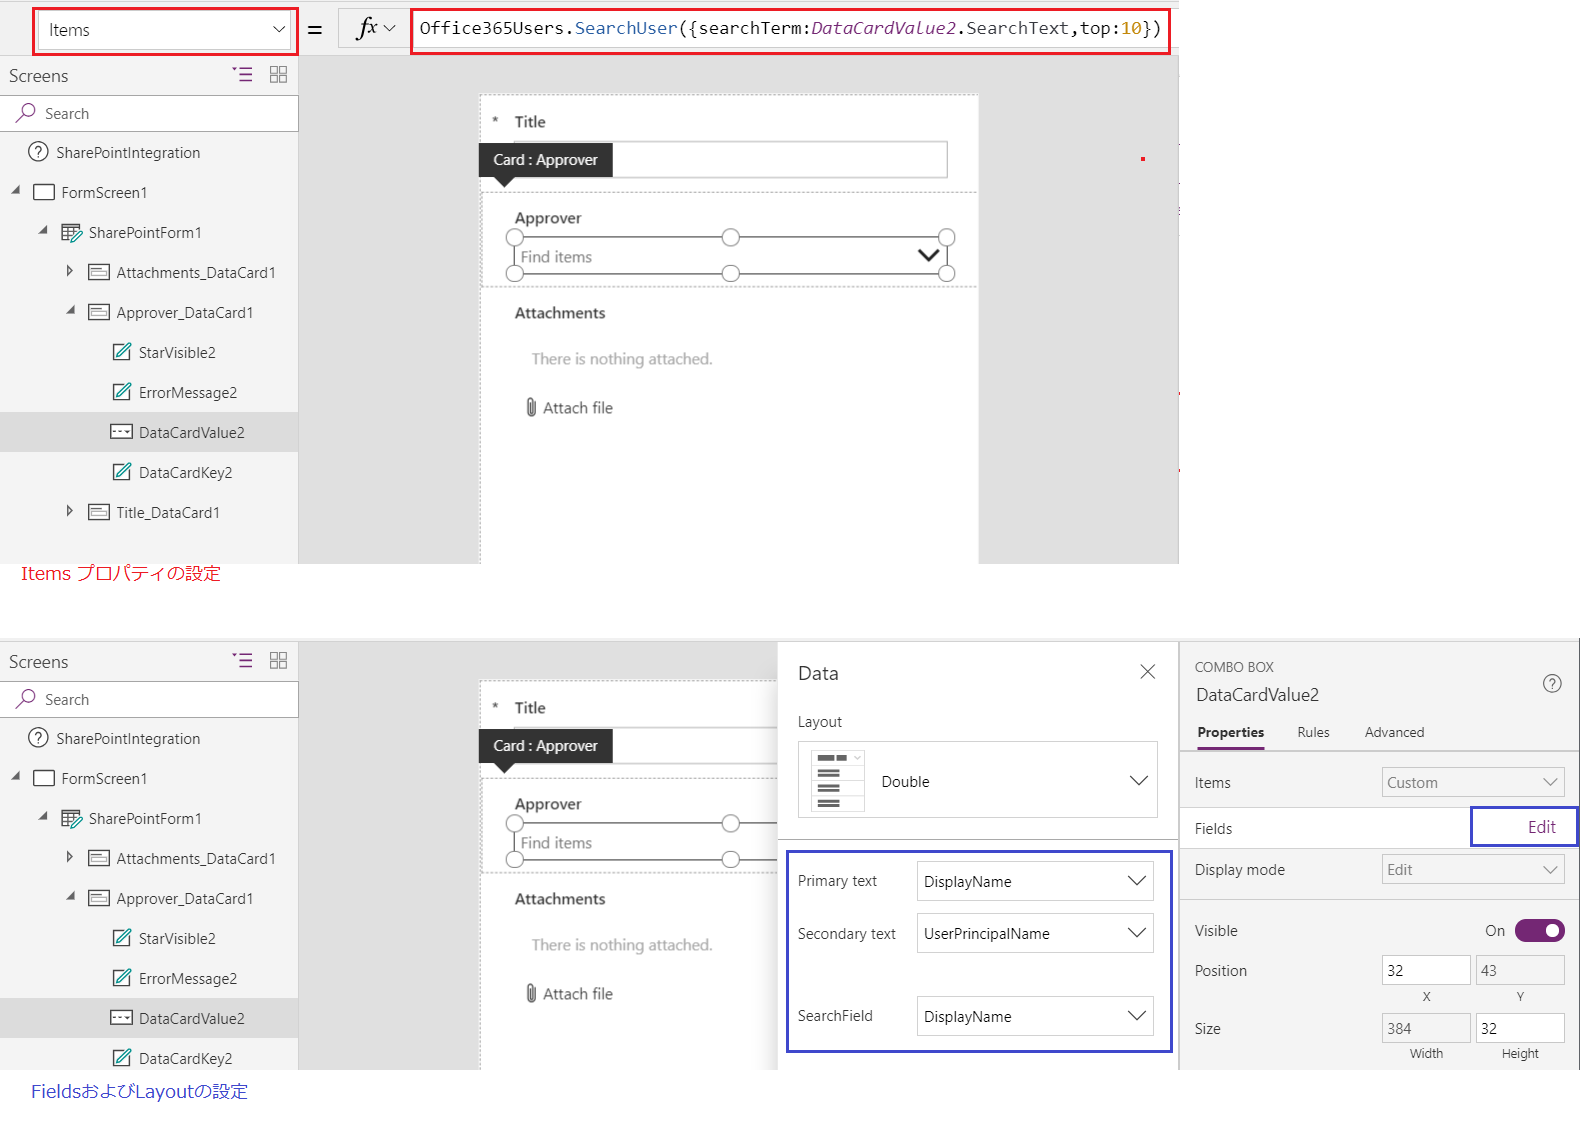Open the Items Custom dropdown in properties
The image size is (1582, 1134).
(1473, 782)
